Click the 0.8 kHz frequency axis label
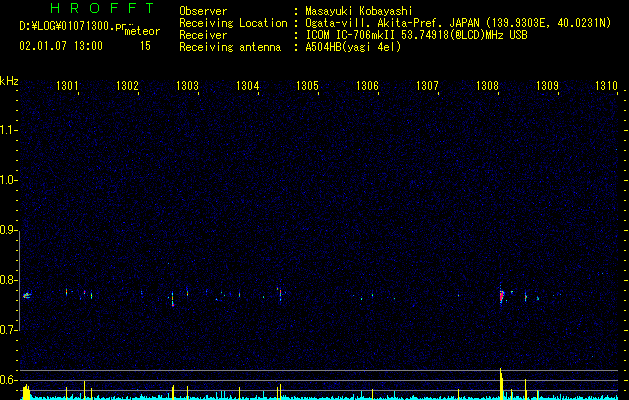This screenshot has height=400, width=629. click(8, 280)
